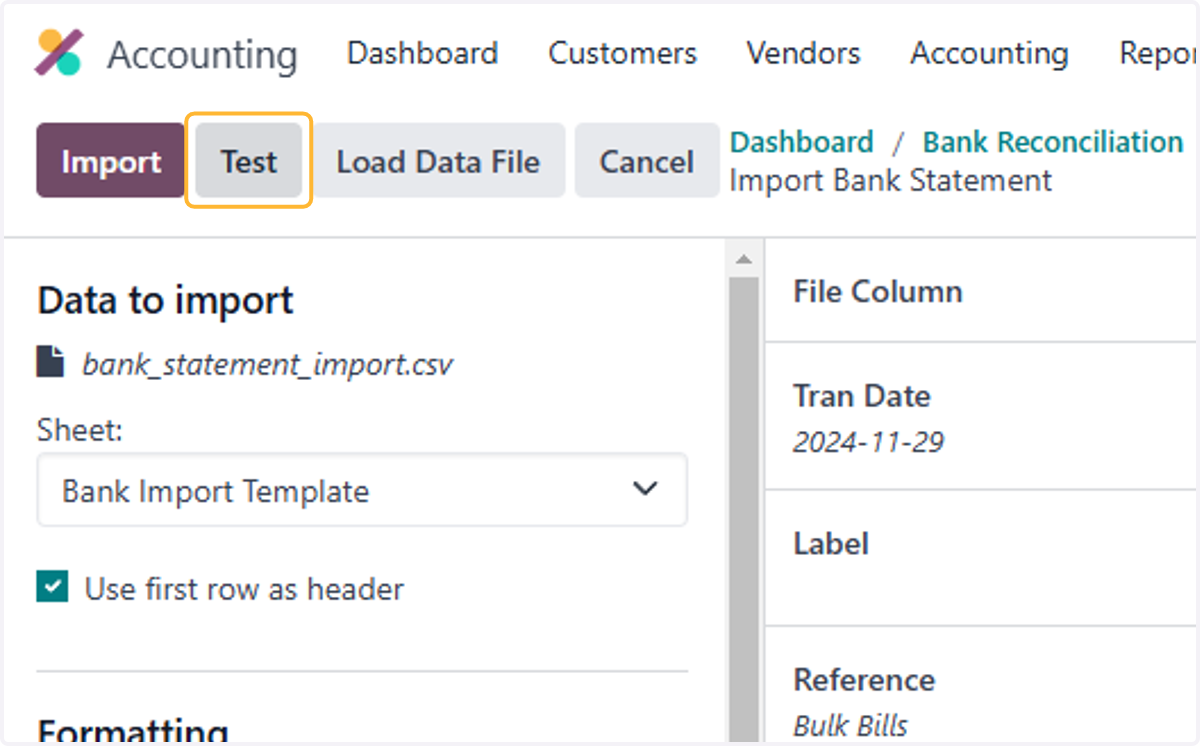Open the Customers menu

tap(622, 53)
